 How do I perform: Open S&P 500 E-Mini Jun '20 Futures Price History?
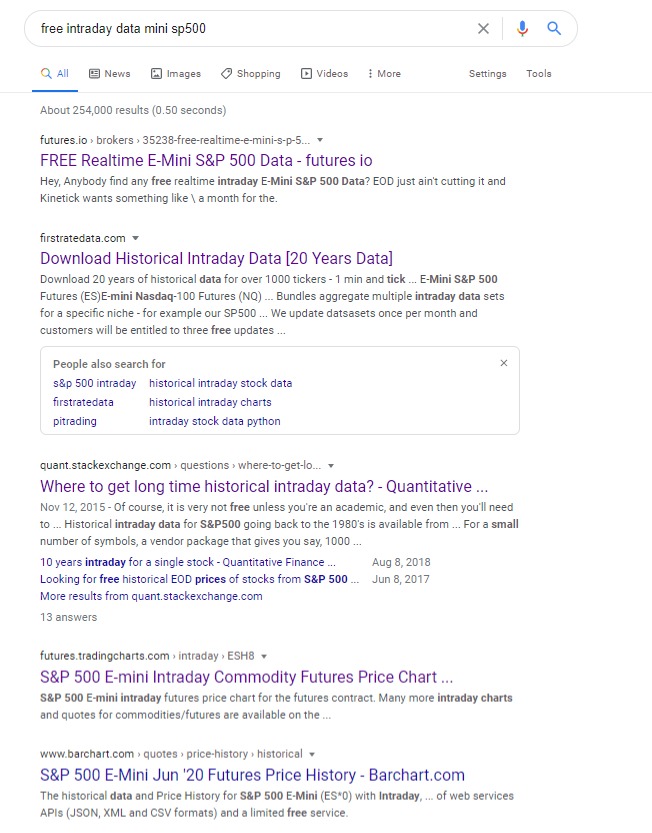tap(252, 775)
